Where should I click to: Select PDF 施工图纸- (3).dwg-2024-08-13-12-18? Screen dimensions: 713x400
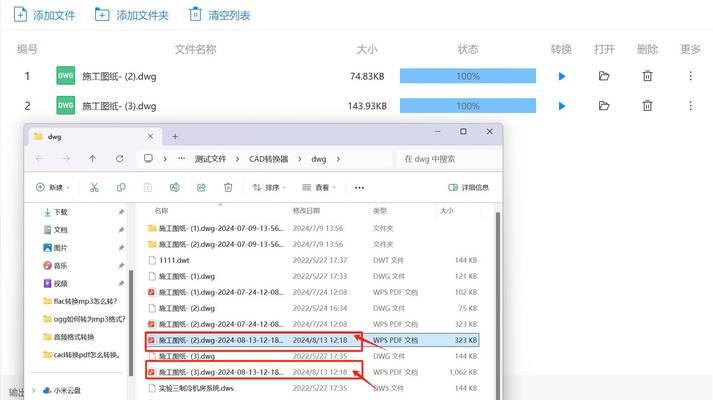(x=312, y=372)
